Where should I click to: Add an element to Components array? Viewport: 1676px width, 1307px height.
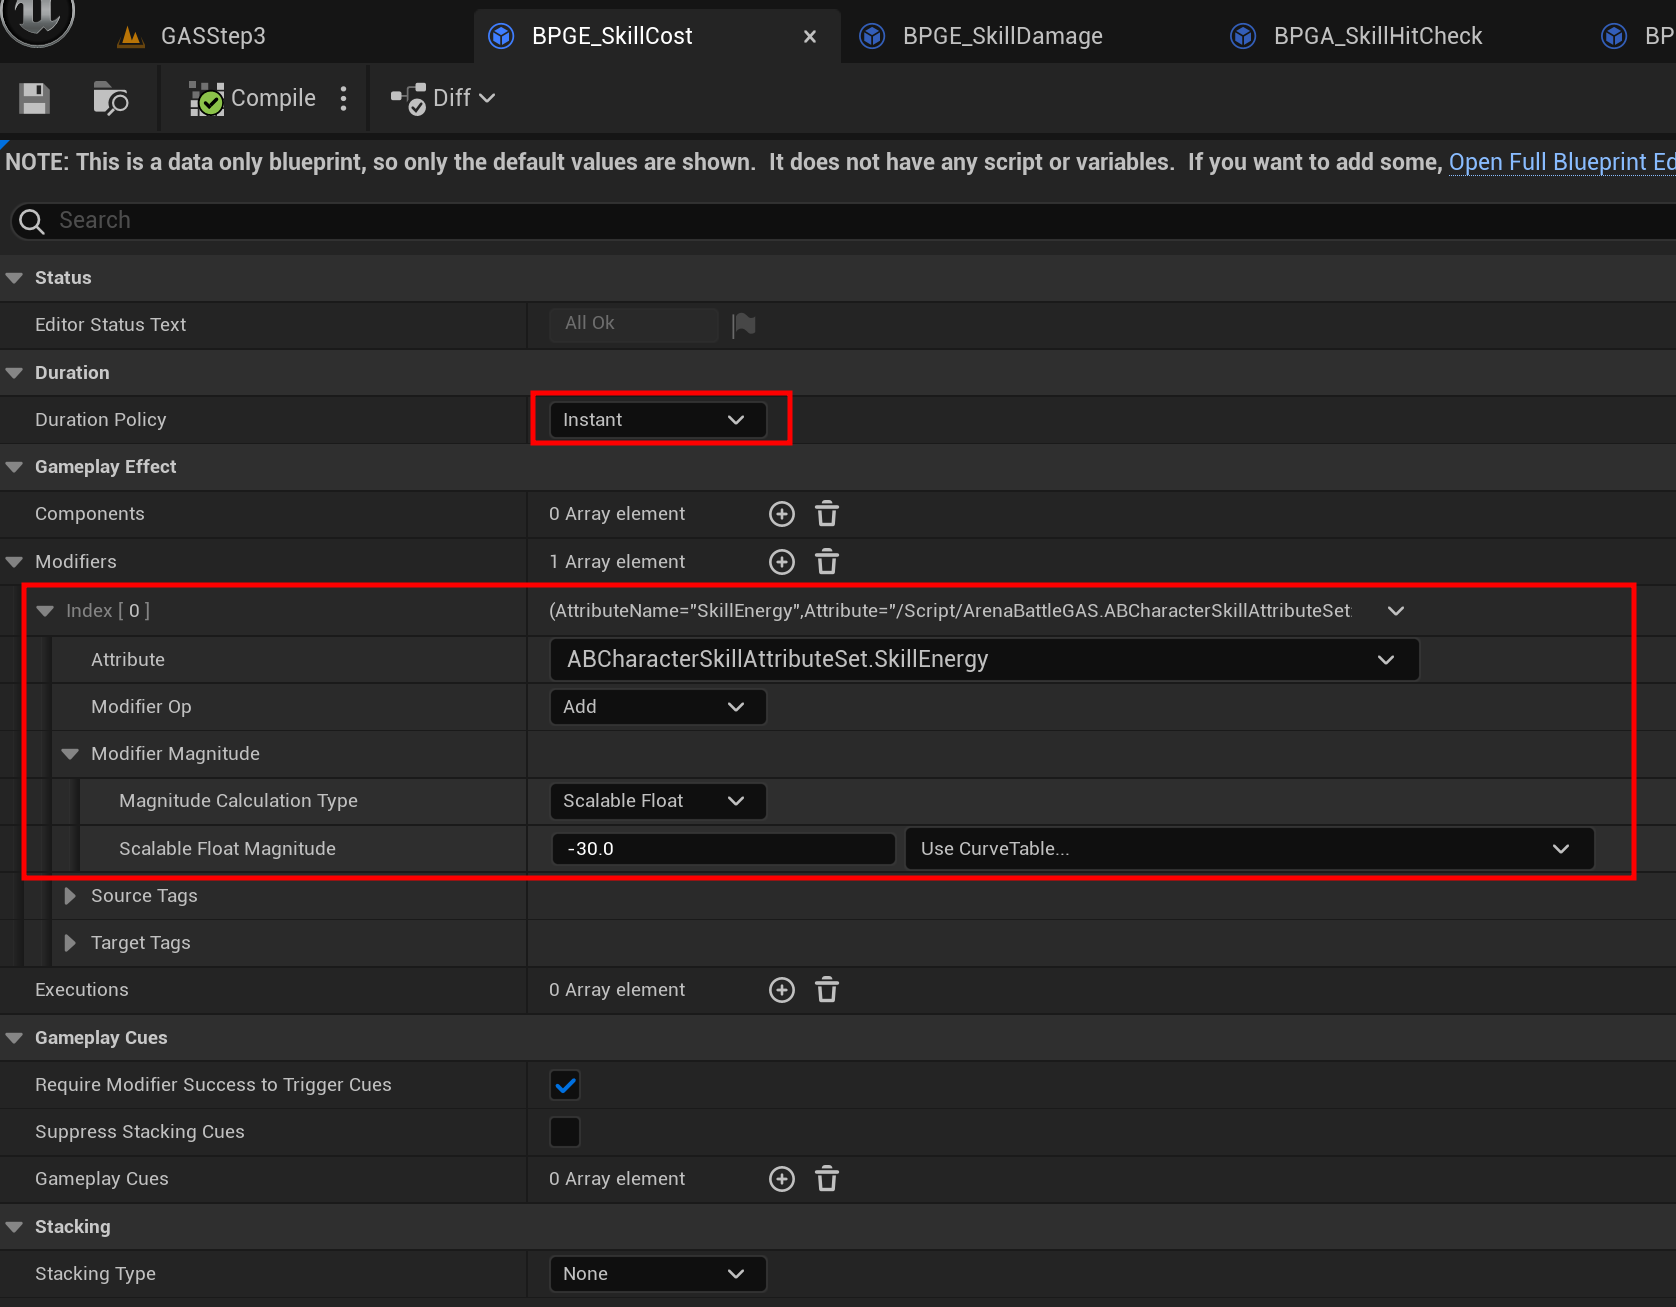click(782, 514)
